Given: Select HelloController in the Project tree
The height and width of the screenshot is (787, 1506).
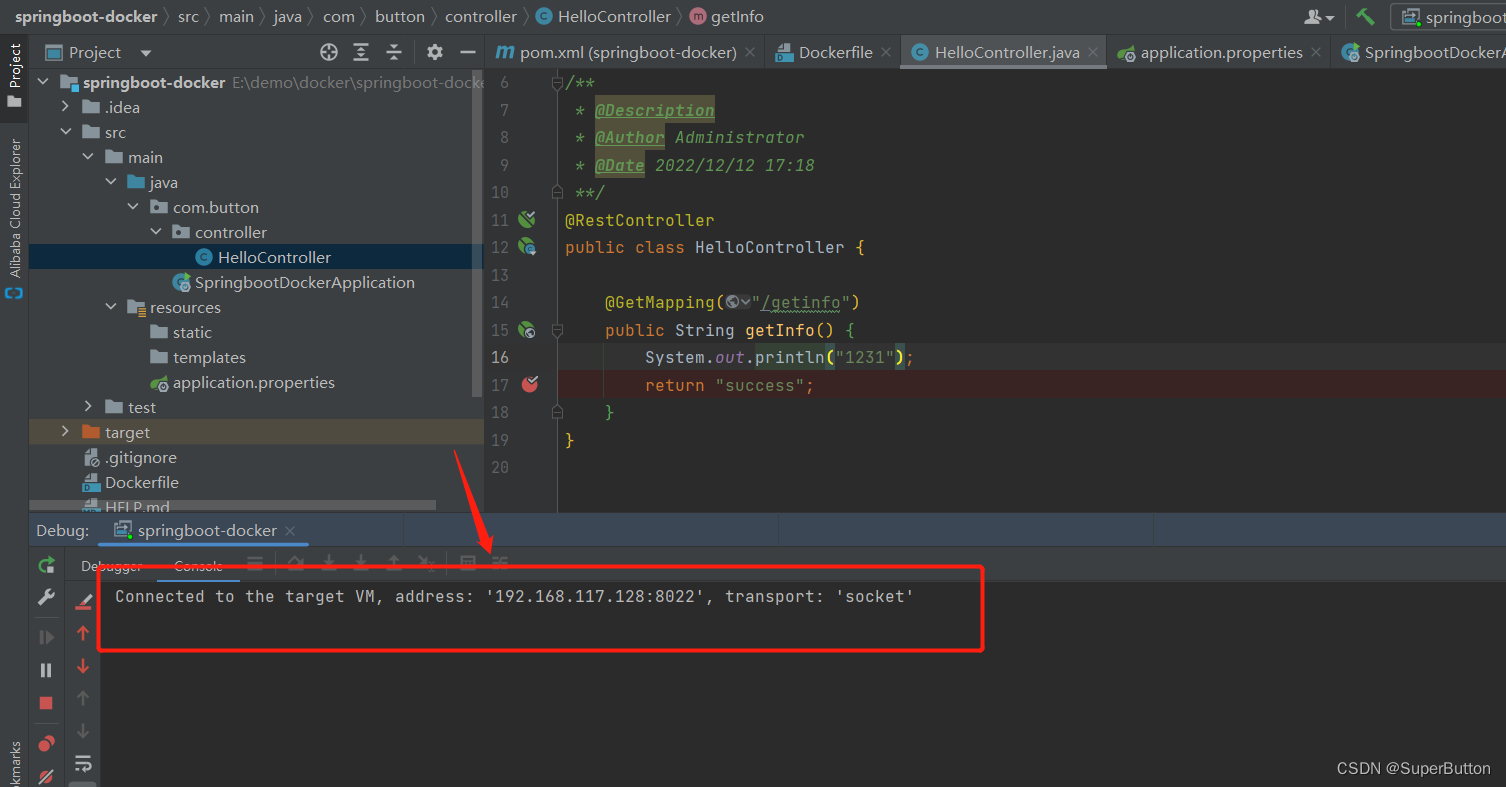Looking at the screenshot, I should (x=256, y=257).
